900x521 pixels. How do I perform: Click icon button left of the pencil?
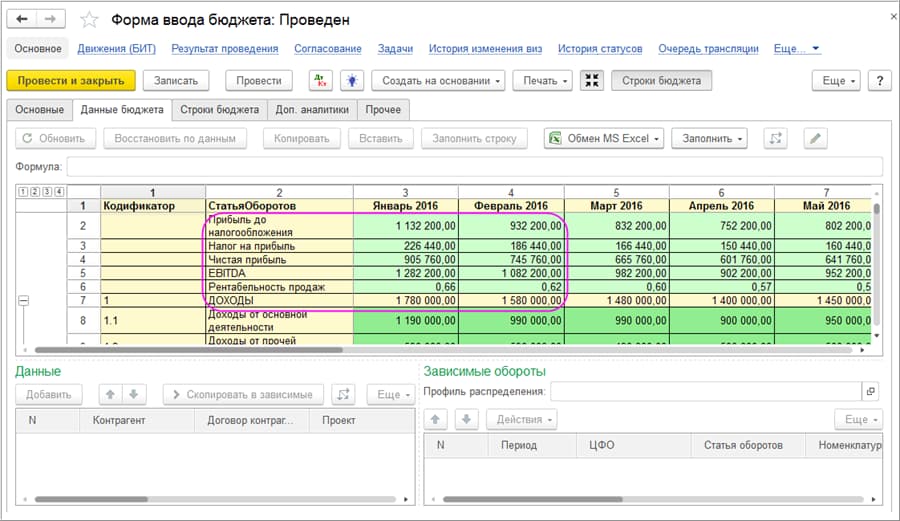click(775, 138)
